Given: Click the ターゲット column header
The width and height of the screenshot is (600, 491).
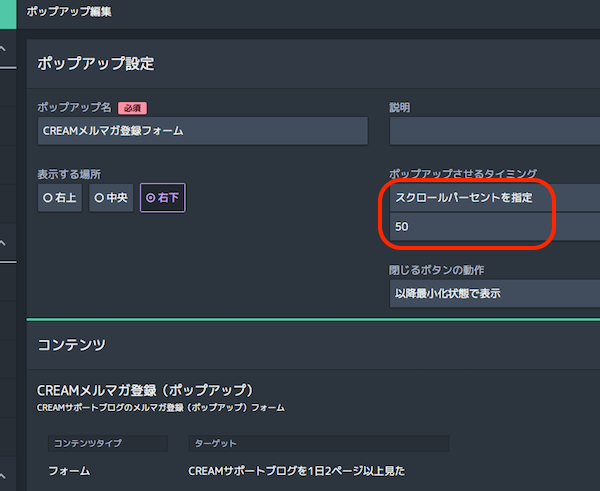Looking at the screenshot, I should (319, 443).
